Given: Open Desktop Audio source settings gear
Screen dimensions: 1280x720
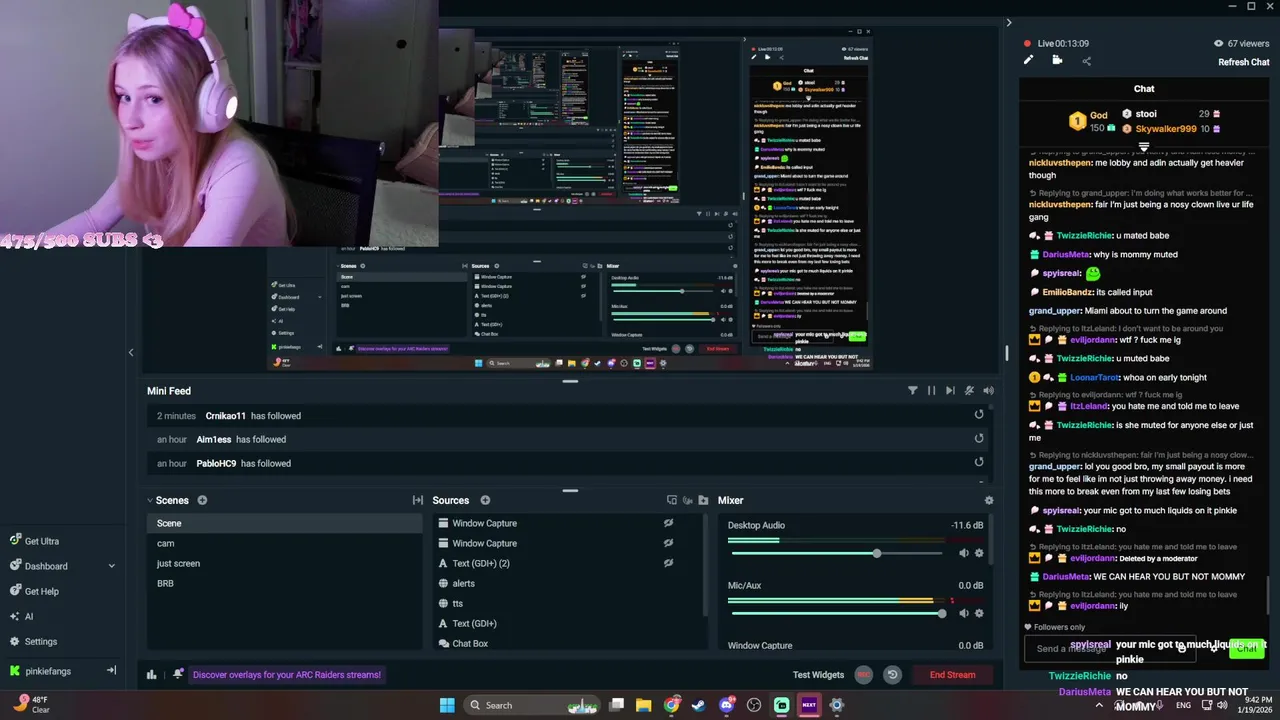Looking at the screenshot, I should (979, 553).
